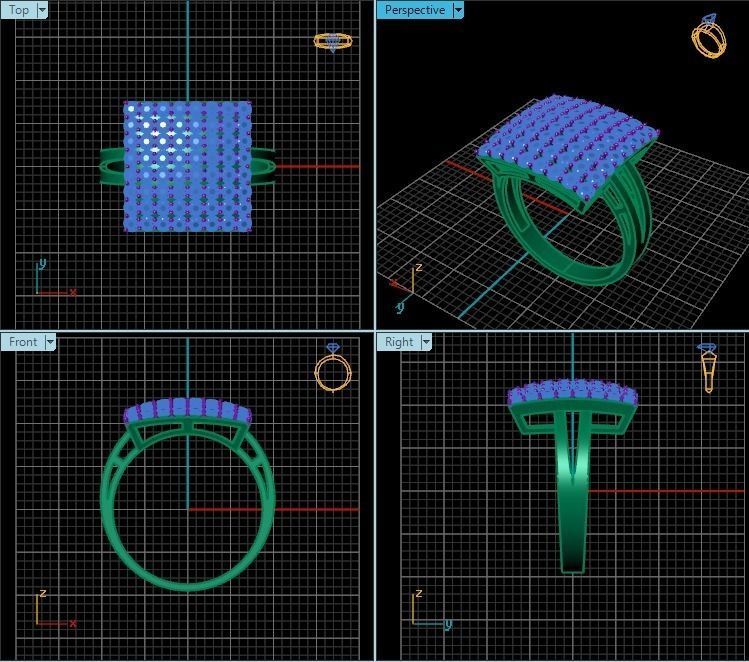Click the ring orientation icon in Perspective viewport

coord(709,36)
